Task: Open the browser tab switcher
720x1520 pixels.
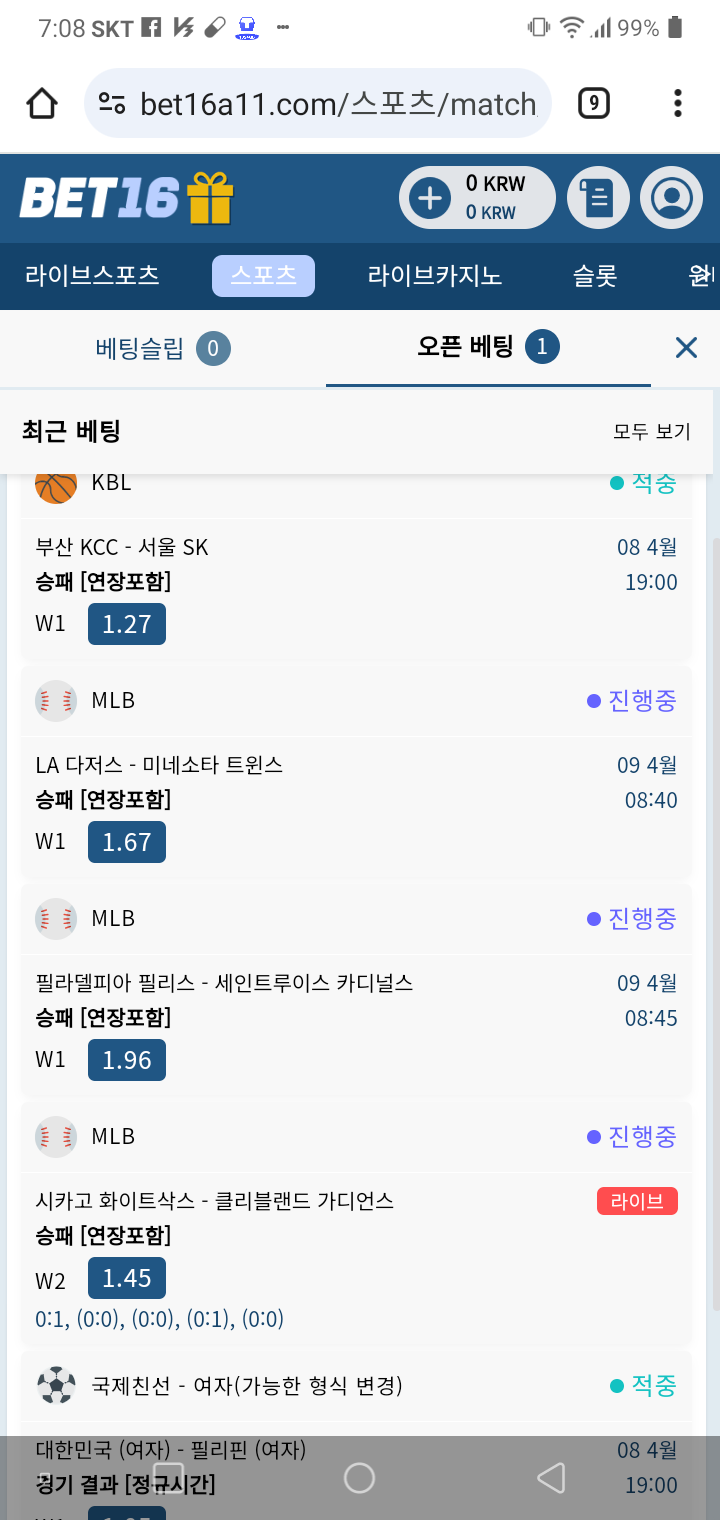Action: pos(594,103)
